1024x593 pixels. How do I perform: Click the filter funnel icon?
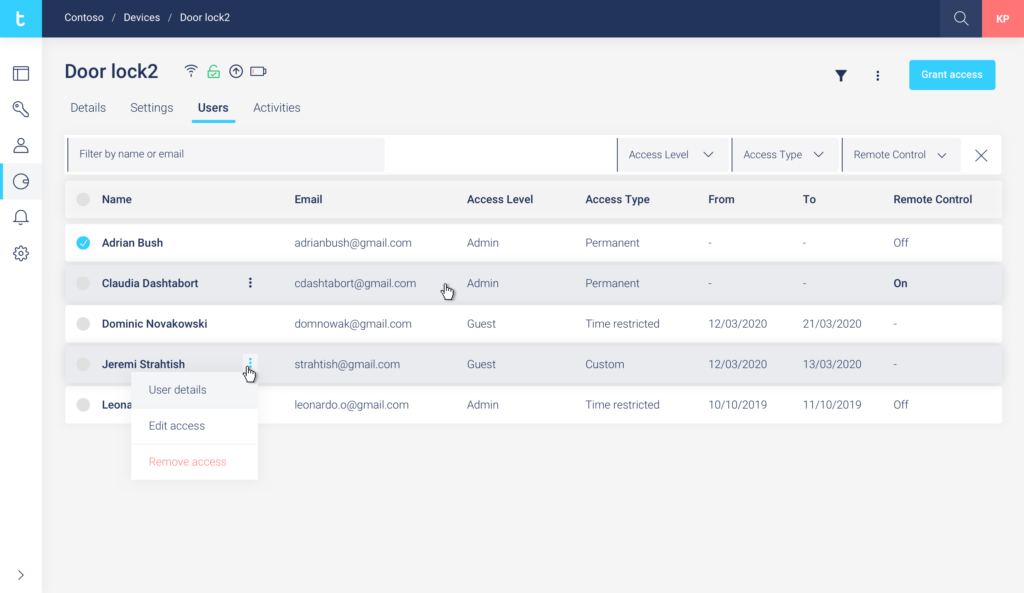tap(841, 76)
